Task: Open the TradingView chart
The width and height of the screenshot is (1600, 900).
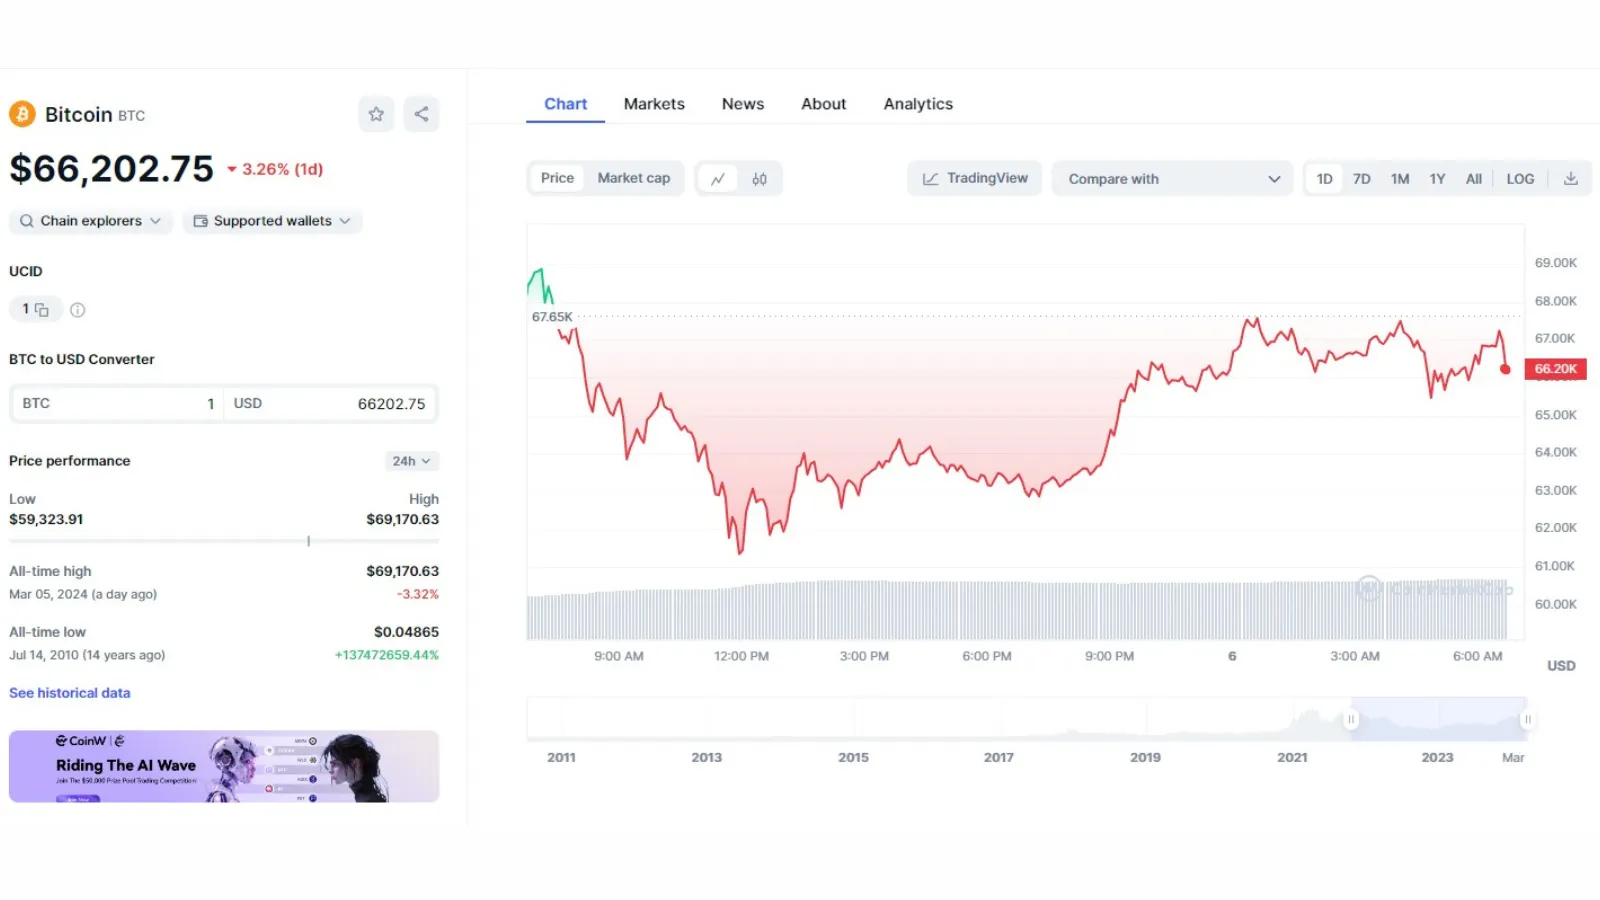Action: click(975, 179)
